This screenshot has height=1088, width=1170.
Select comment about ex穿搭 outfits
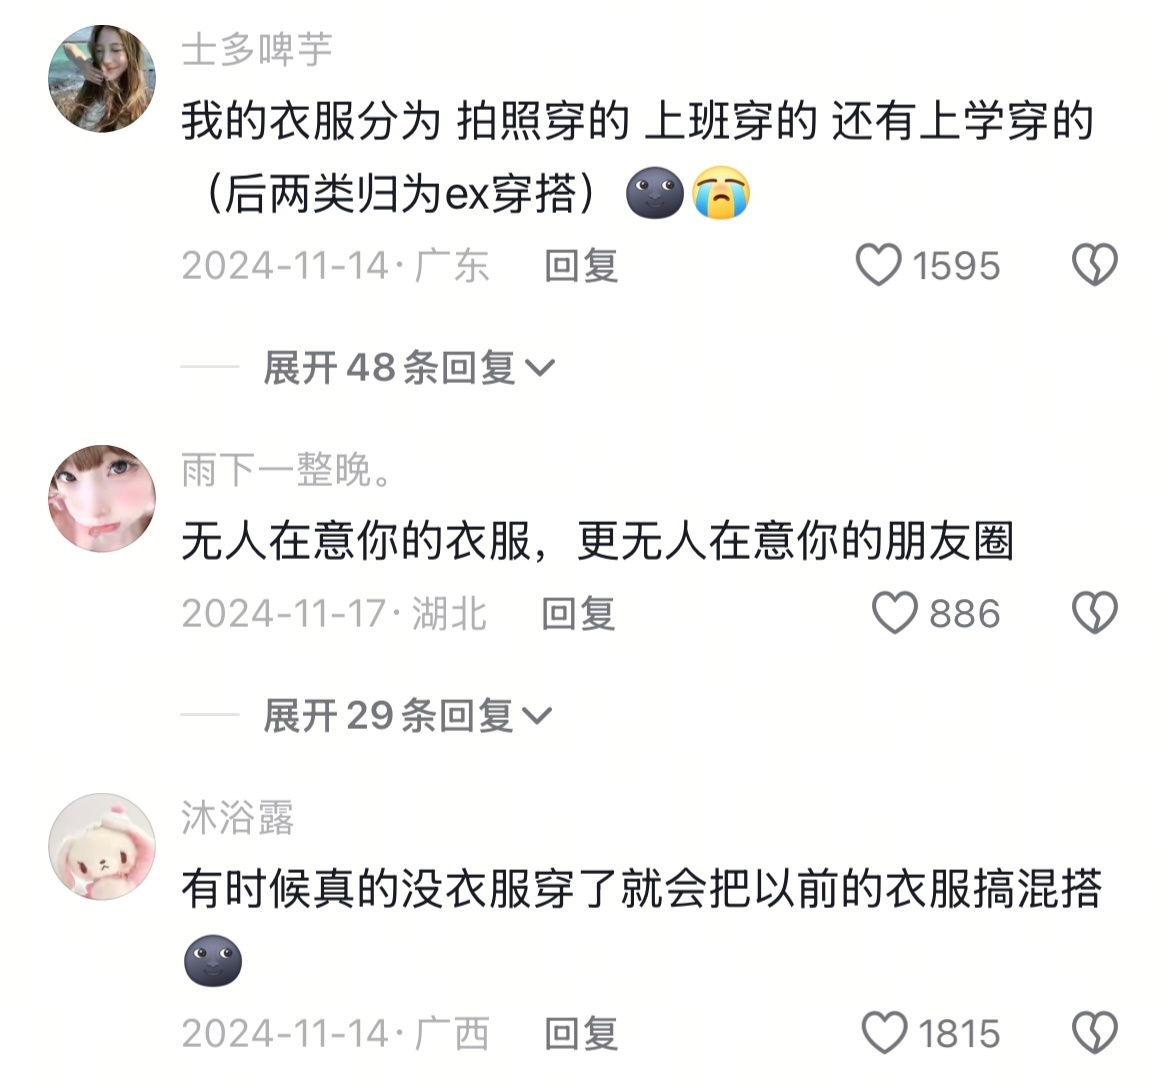pyautogui.click(x=638, y=157)
